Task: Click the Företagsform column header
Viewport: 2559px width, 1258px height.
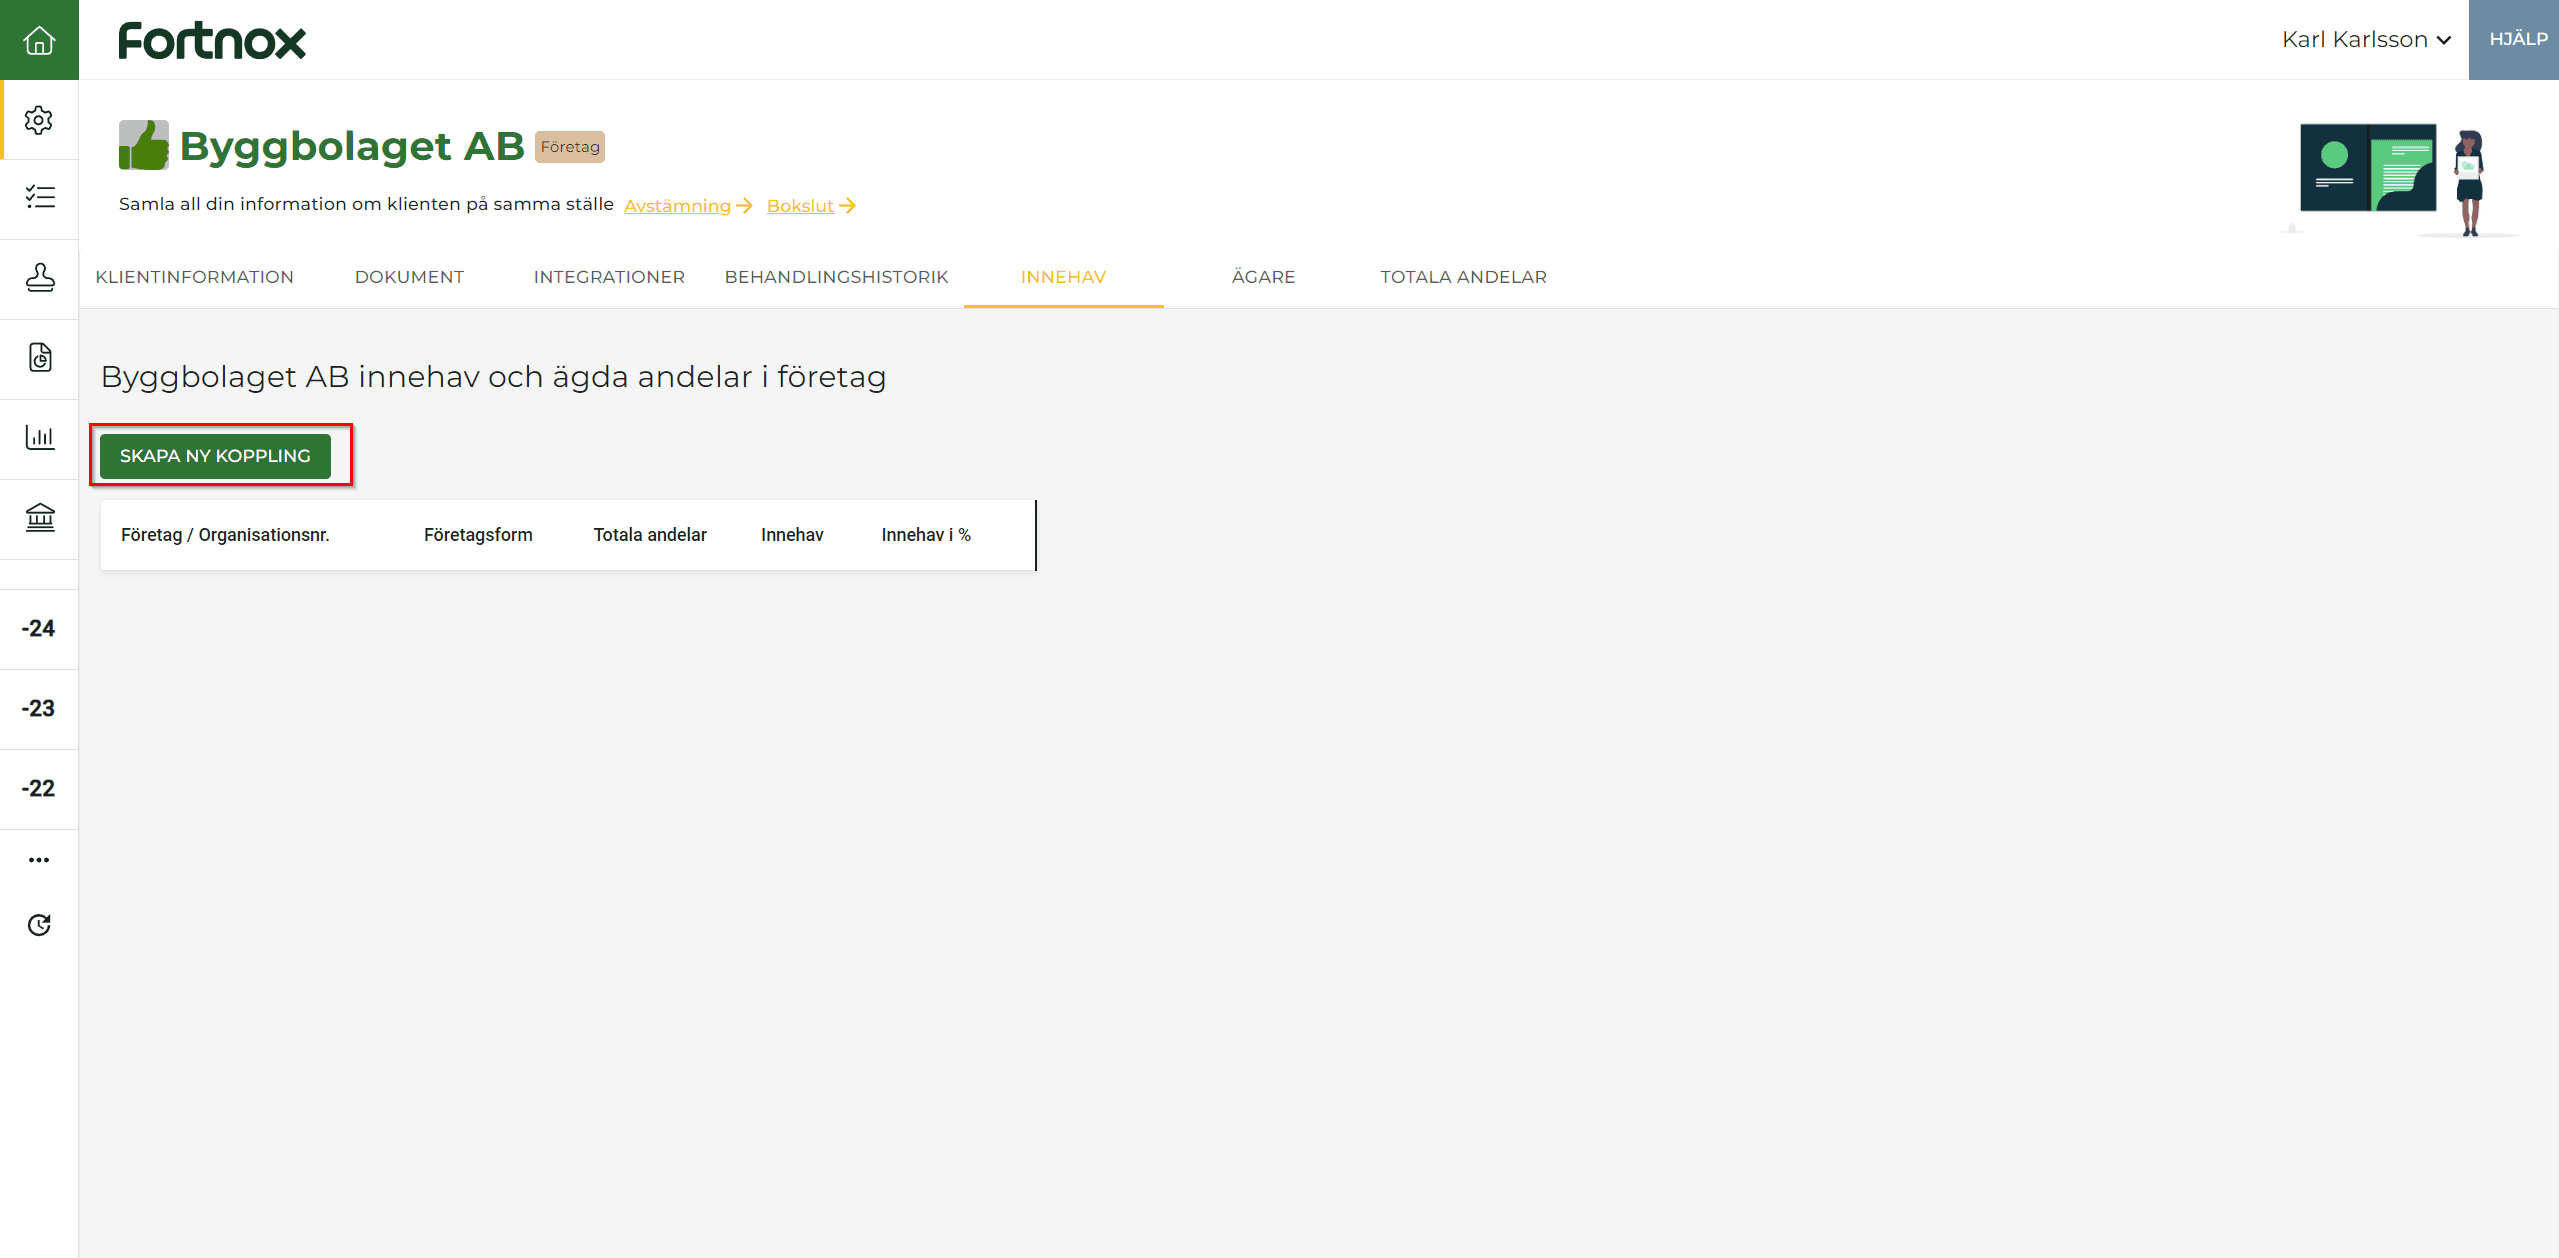Action: click(478, 535)
